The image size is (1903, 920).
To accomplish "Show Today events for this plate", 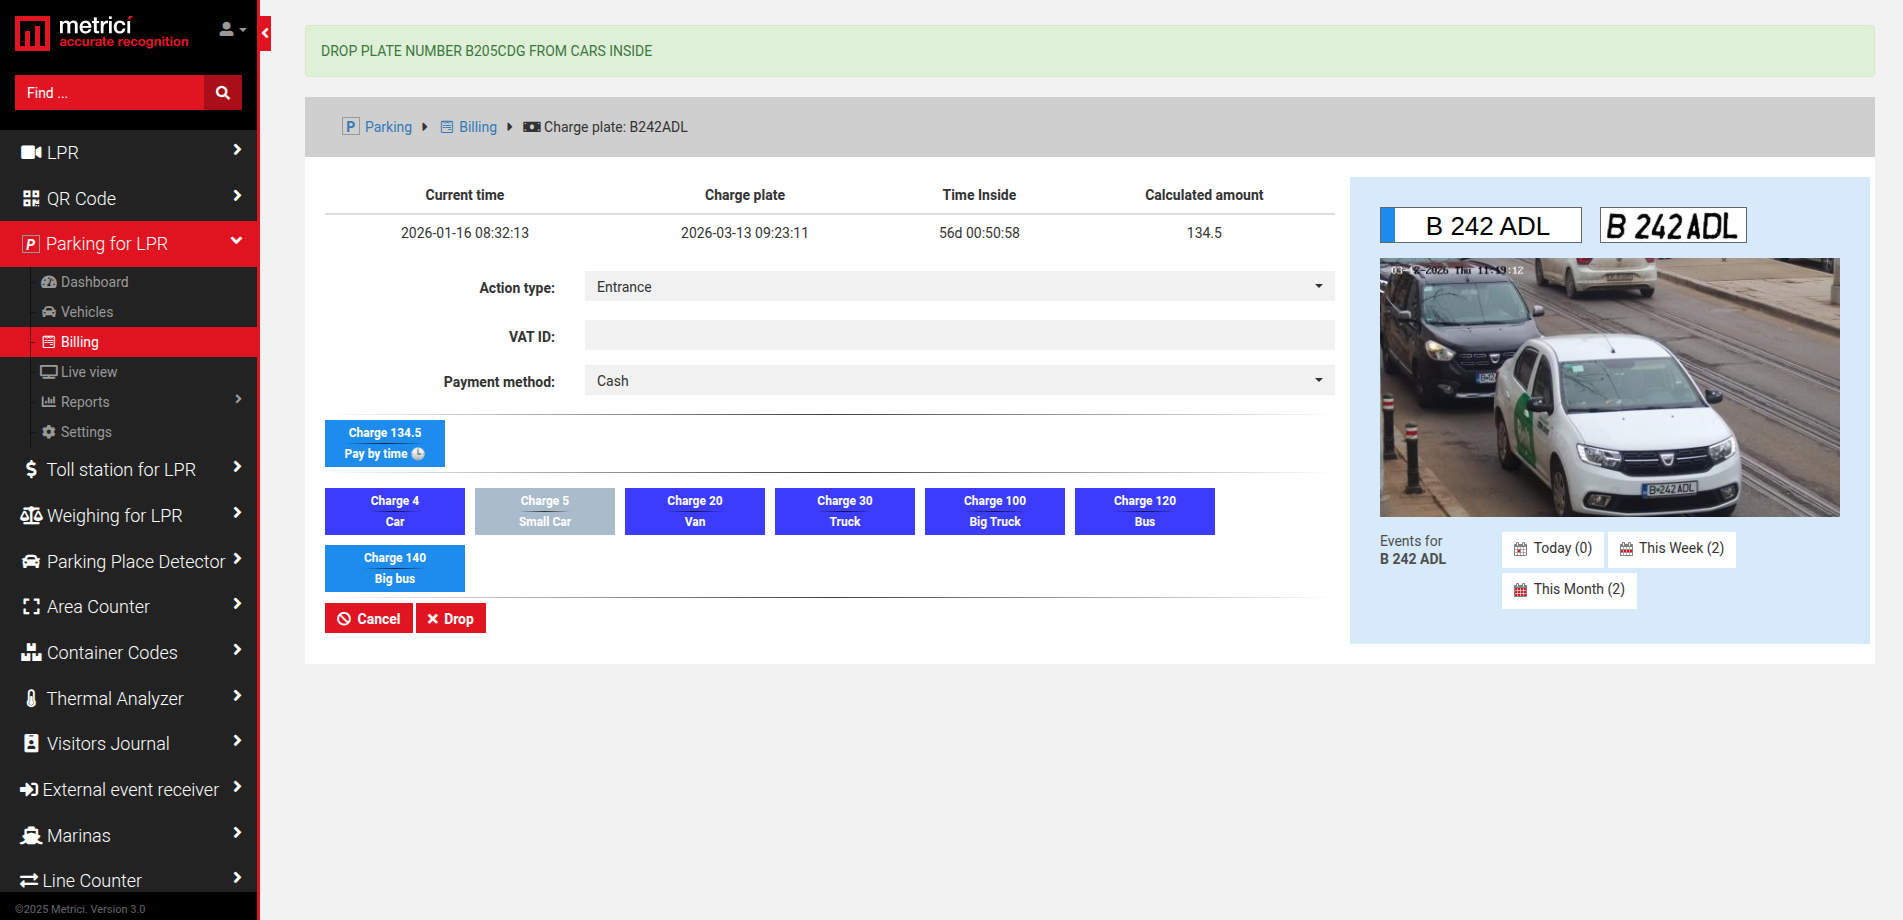I will point(1552,549).
